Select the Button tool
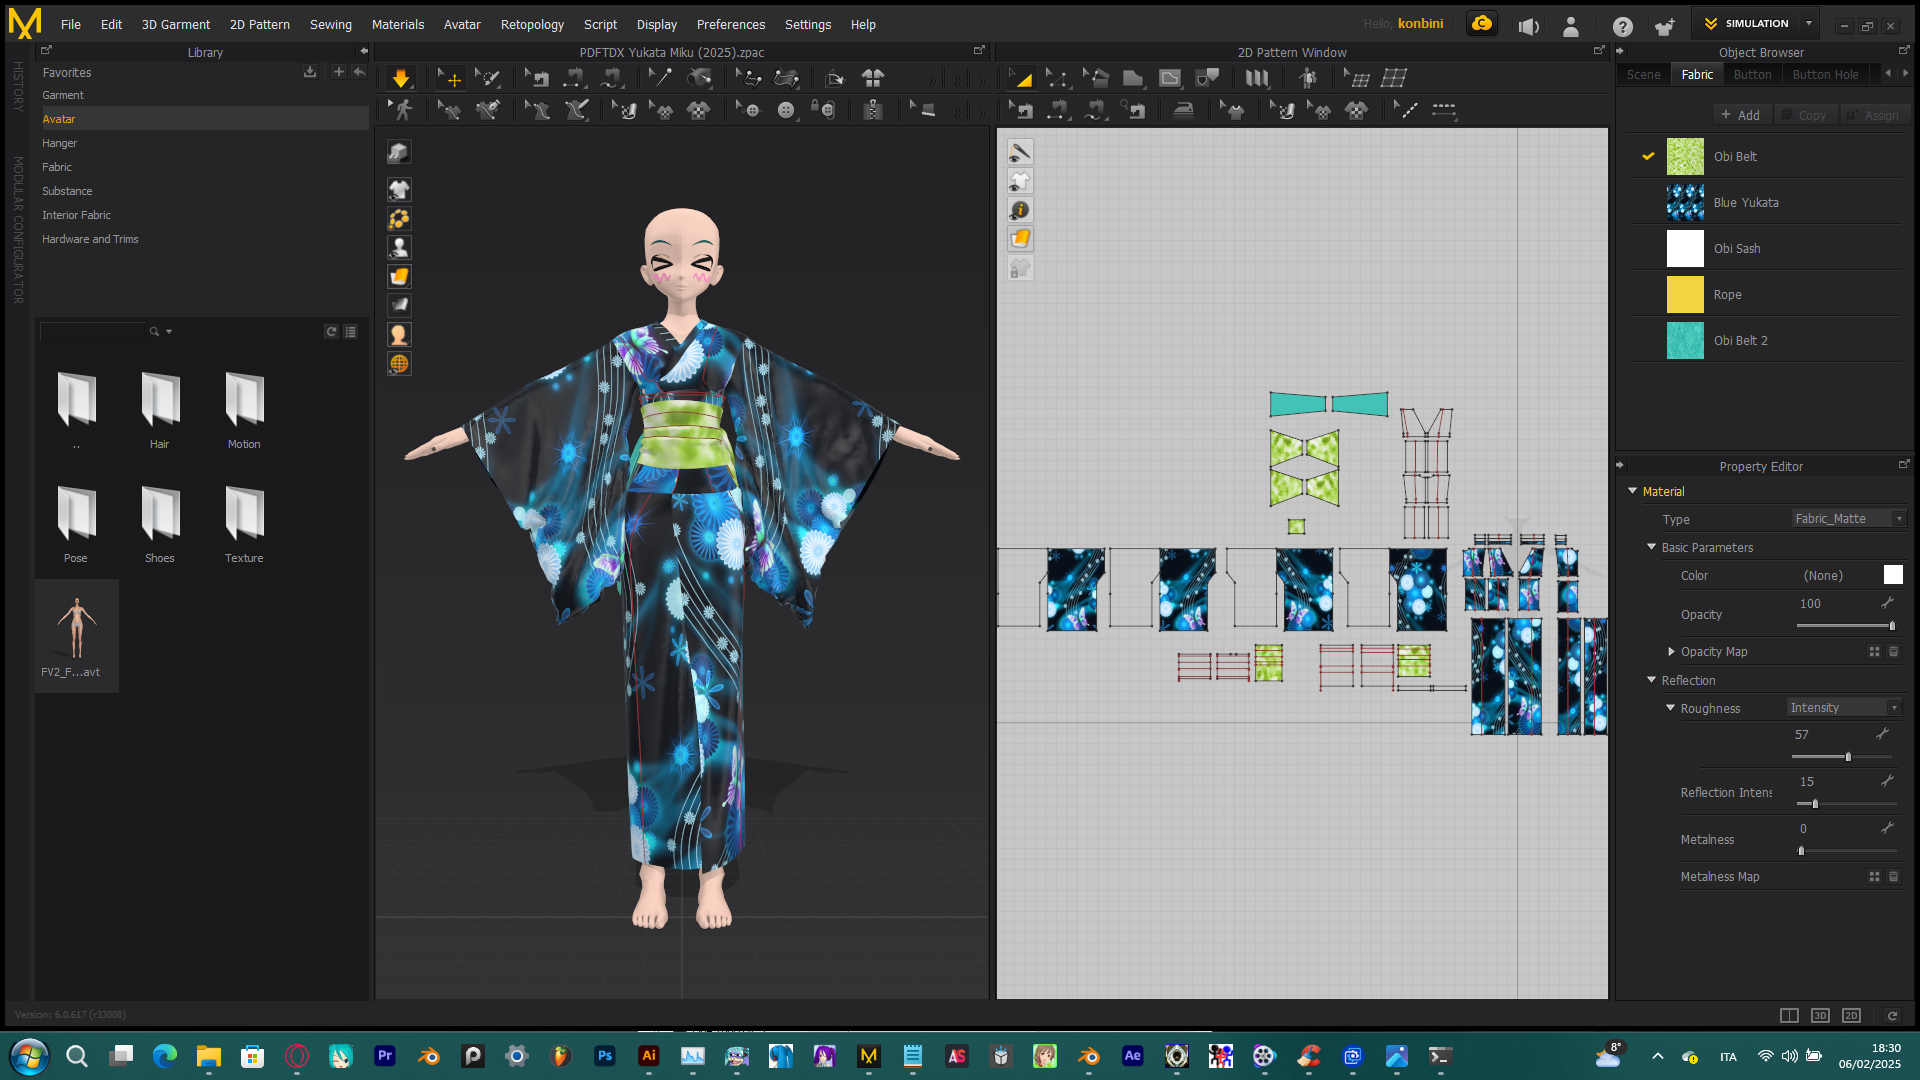The image size is (1920, 1080). 787,110
